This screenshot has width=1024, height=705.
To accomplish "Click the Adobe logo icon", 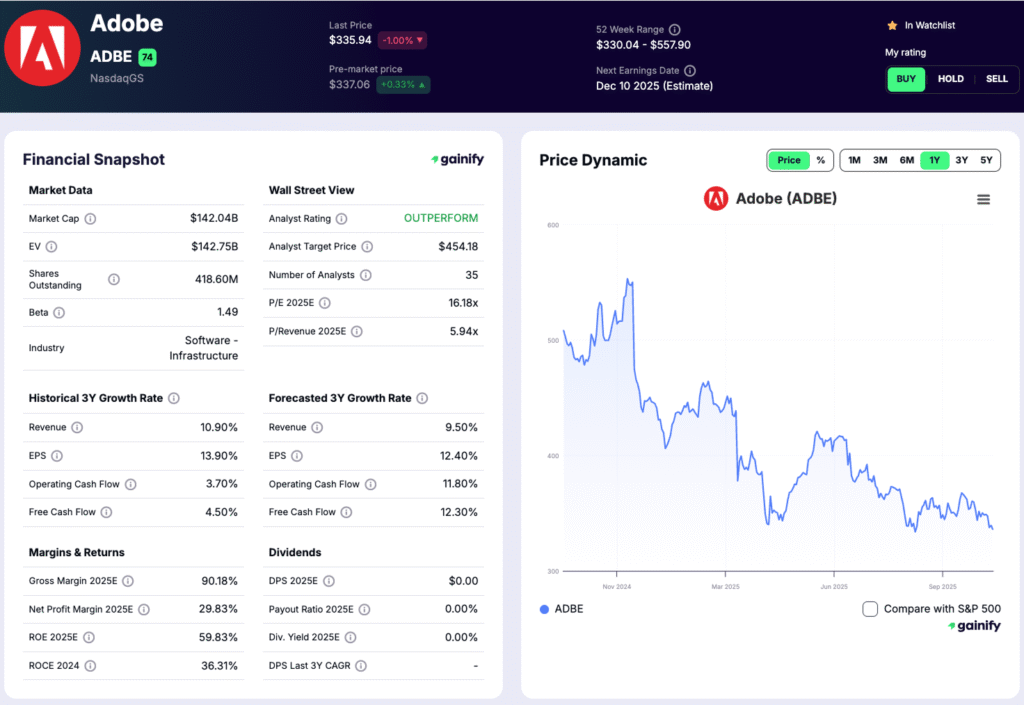I will click(x=41, y=46).
